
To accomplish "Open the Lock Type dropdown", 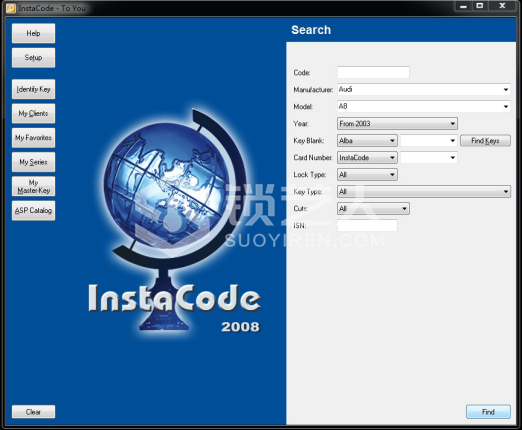I will [367, 175].
